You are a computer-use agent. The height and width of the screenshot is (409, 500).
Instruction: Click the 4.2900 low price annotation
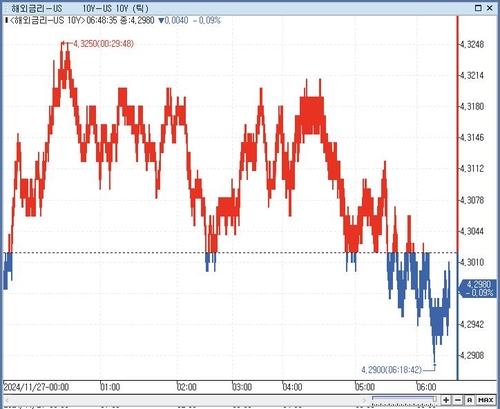click(x=391, y=370)
